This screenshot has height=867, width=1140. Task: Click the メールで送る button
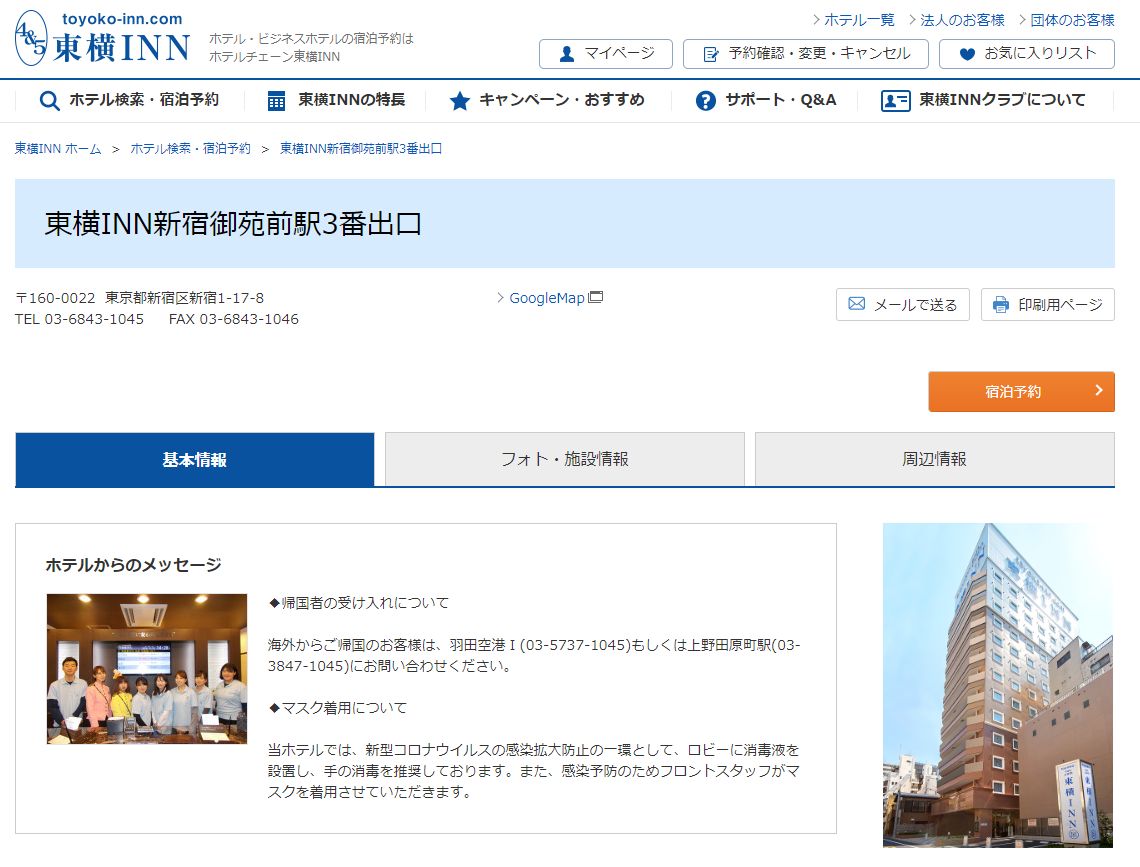(x=902, y=305)
